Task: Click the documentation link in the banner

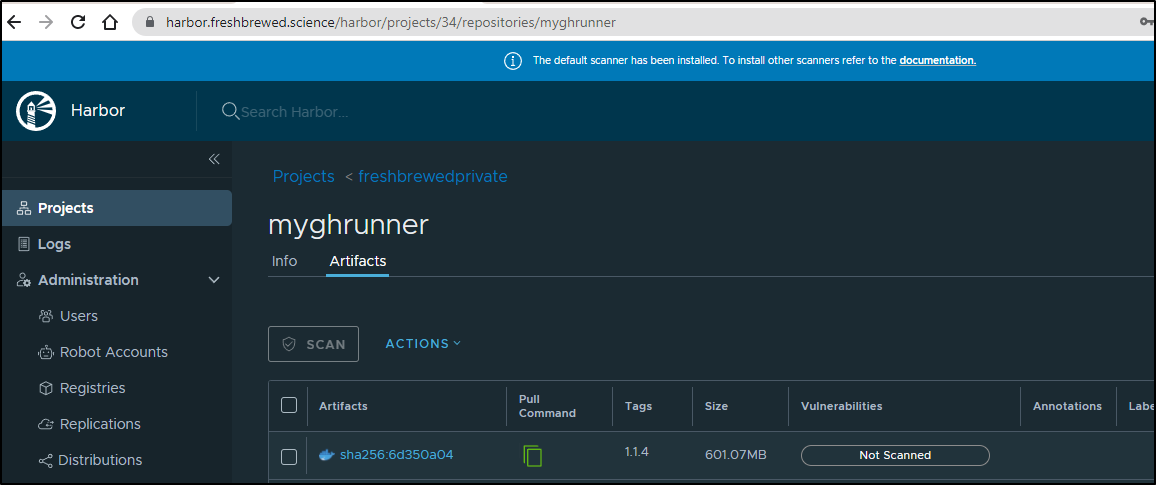Action: tap(937, 61)
